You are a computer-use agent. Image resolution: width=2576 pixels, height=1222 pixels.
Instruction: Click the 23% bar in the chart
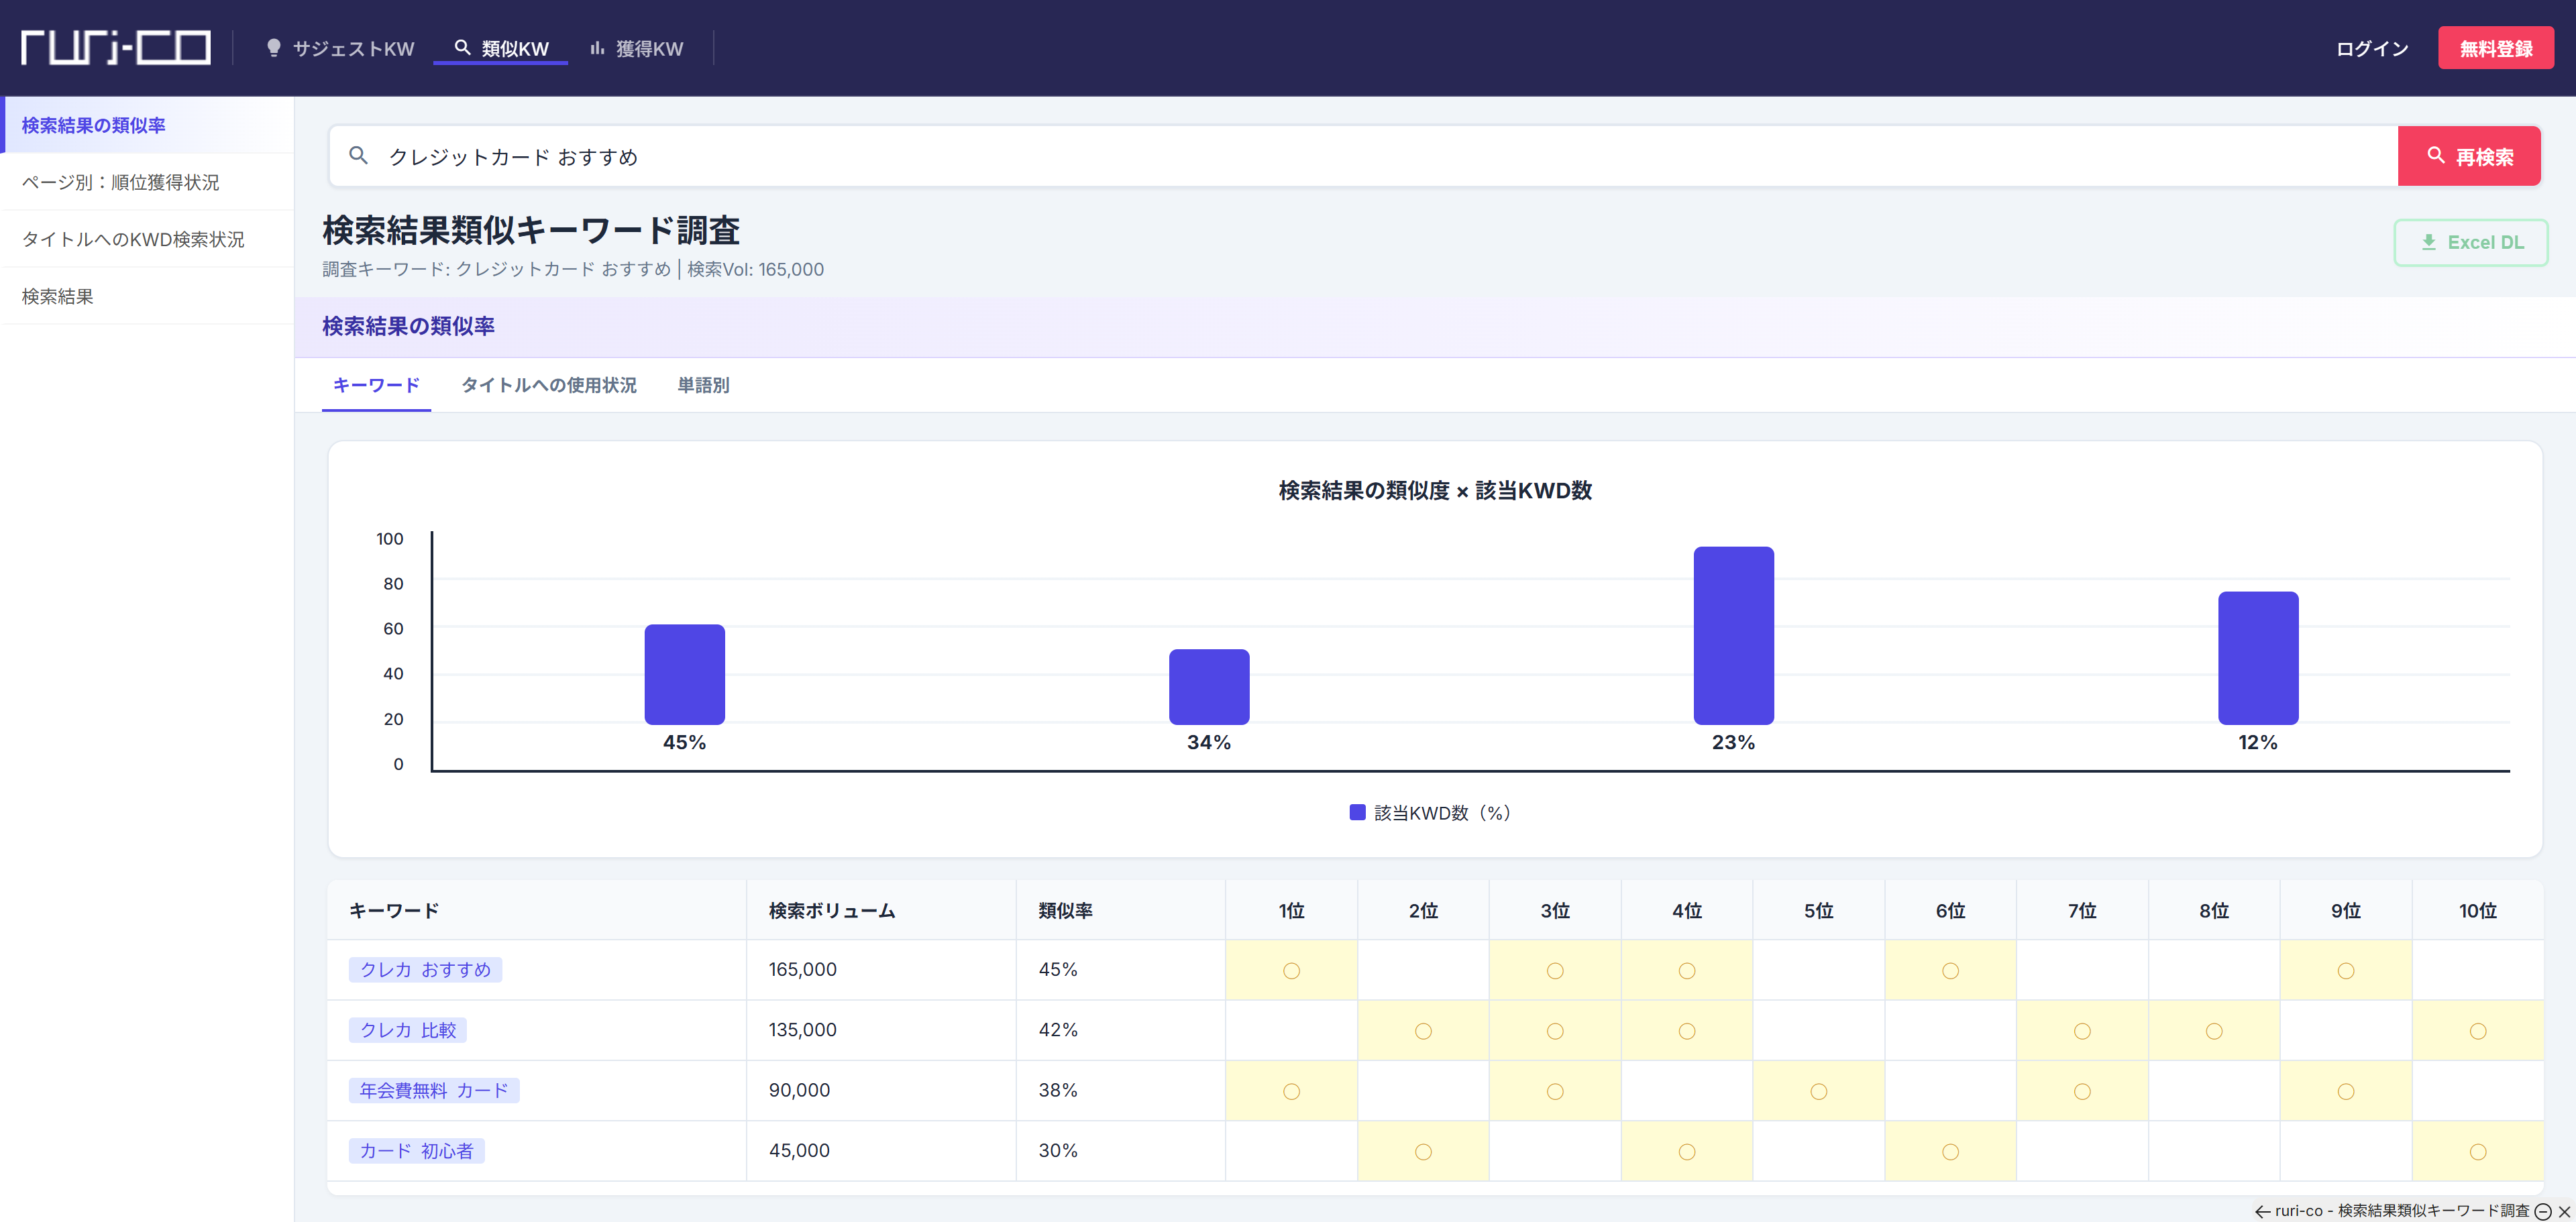pos(1733,635)
